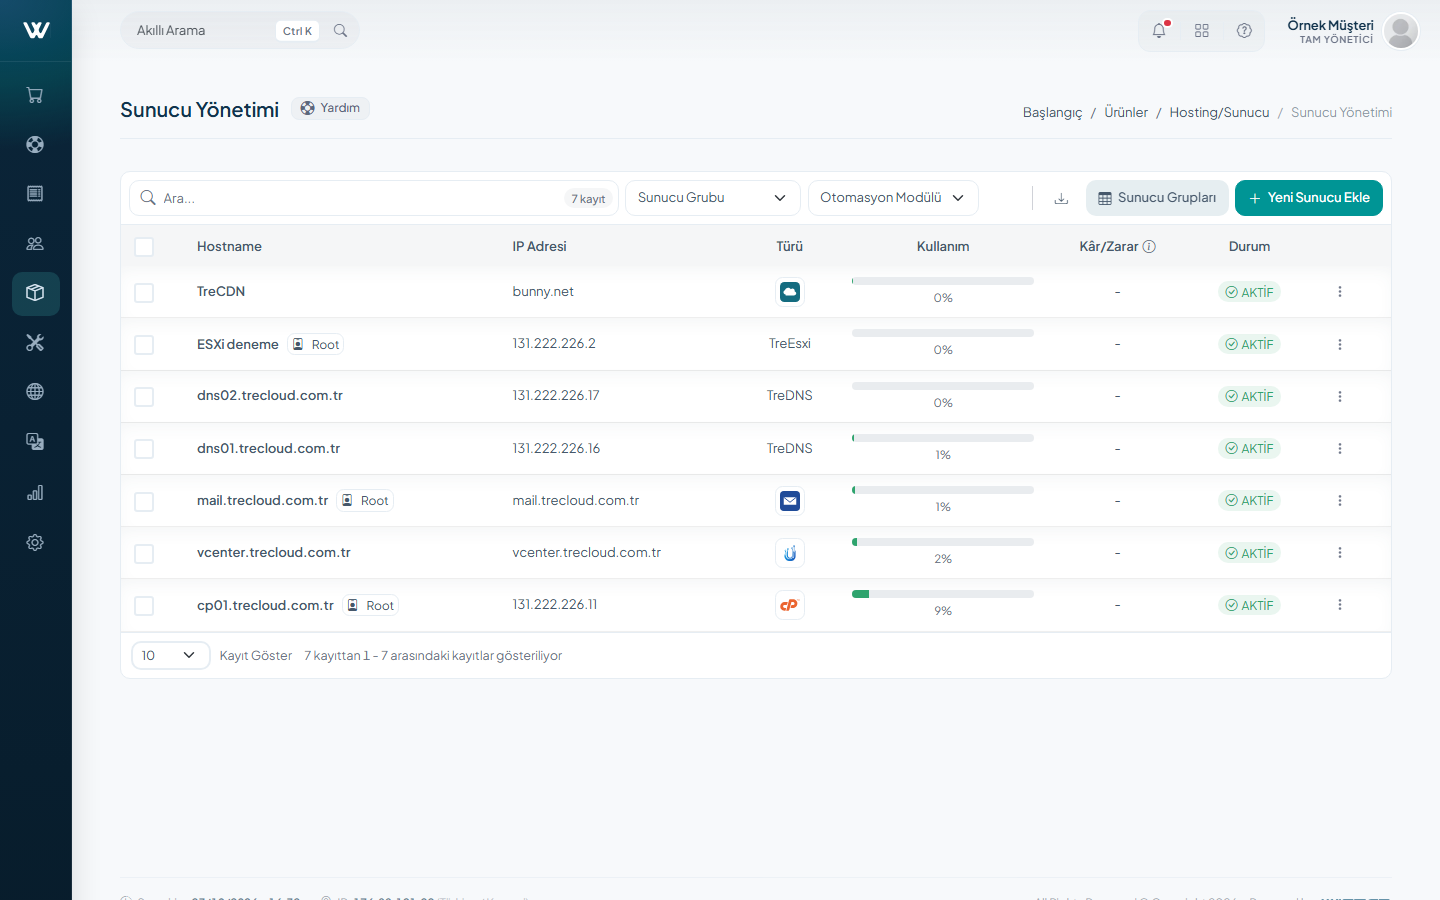
Task: Click the vcenter usage bar at 2%
Action: point(943,542)
